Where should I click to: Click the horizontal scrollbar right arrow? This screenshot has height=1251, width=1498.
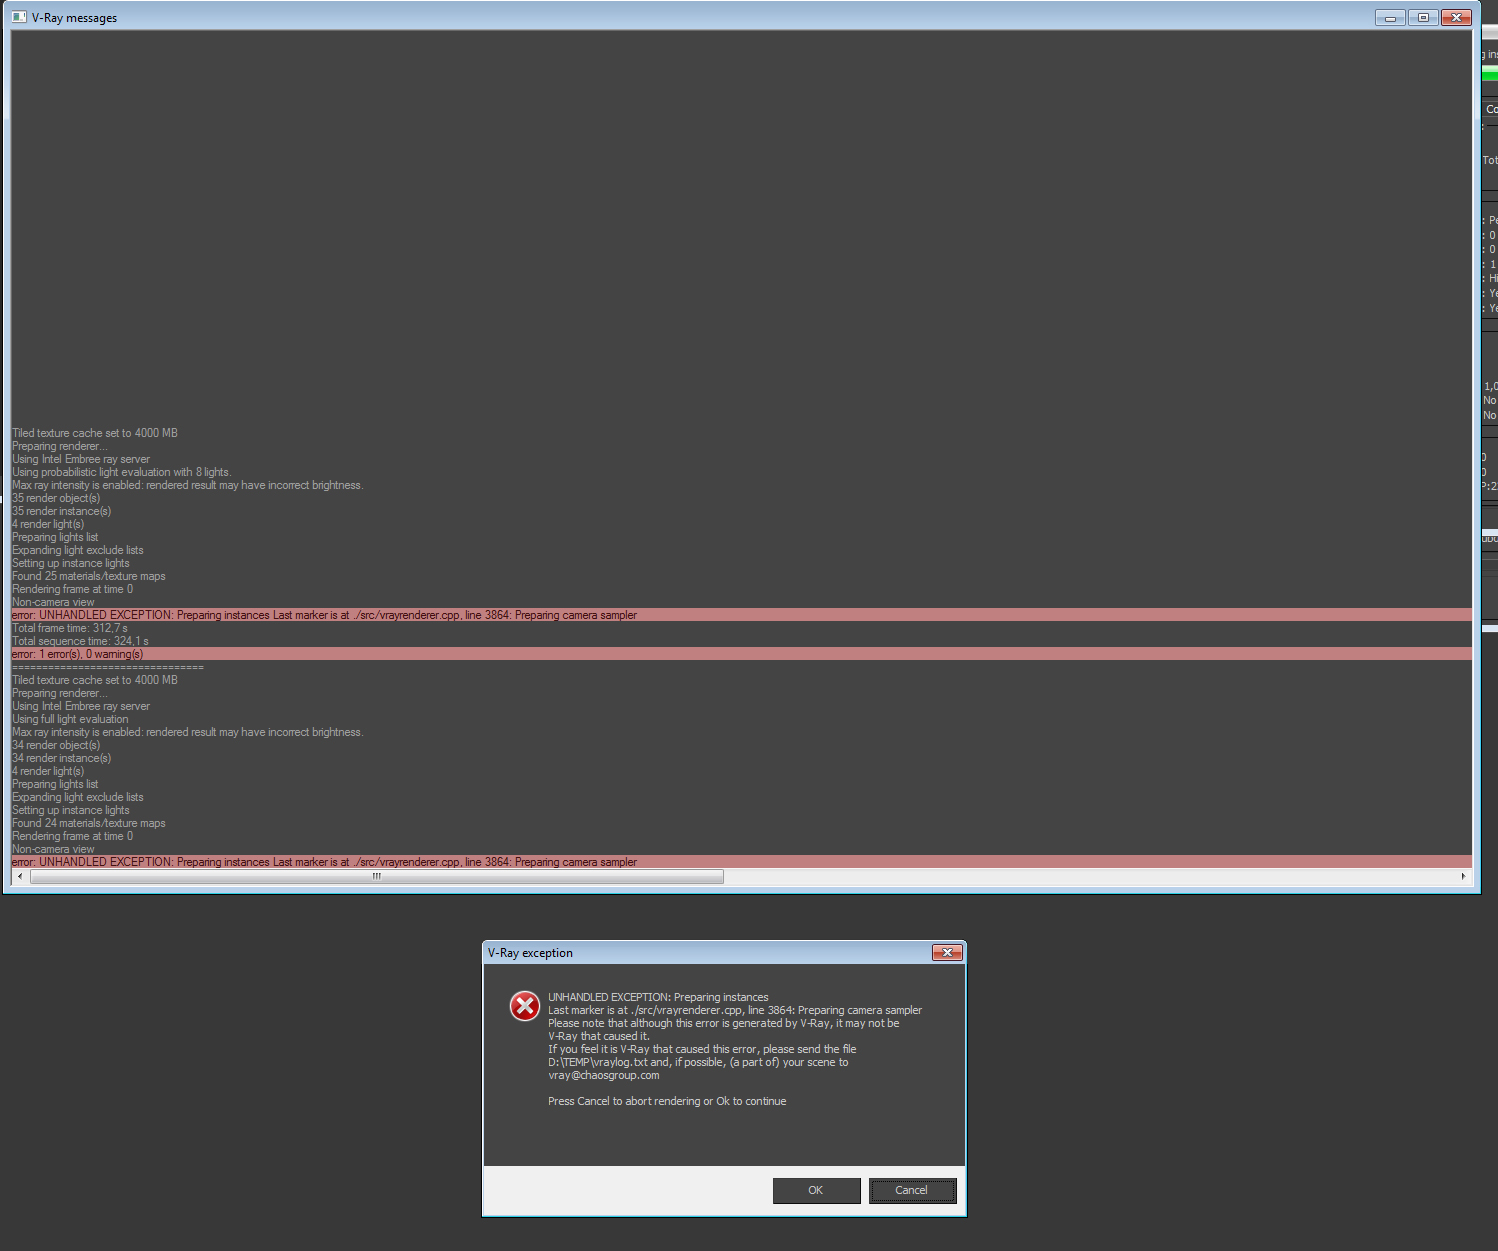pos(1463,876)
